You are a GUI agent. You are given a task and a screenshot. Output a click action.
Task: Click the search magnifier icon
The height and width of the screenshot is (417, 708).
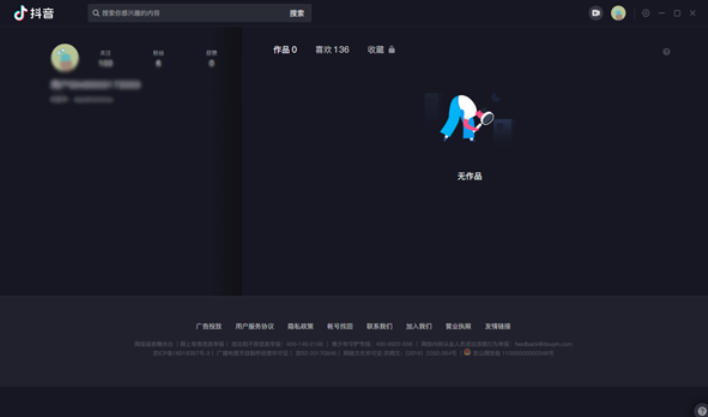(x=96, y=13)
